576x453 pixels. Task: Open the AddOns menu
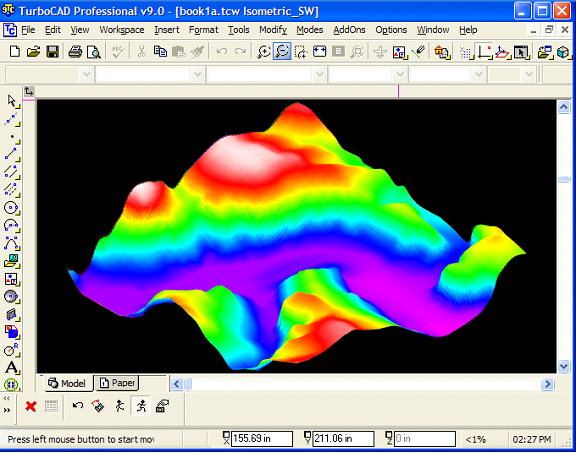(x=349, y=30)
